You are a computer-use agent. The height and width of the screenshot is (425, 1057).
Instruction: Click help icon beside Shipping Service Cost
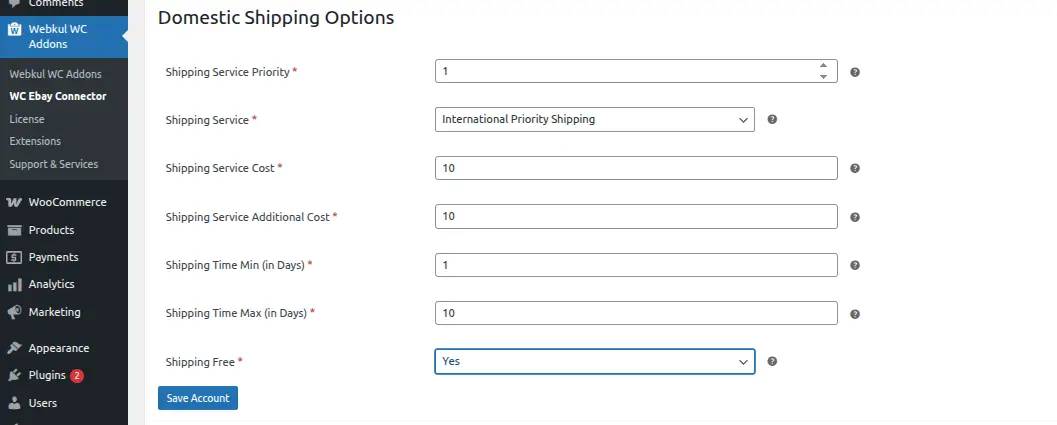point(855,169)
